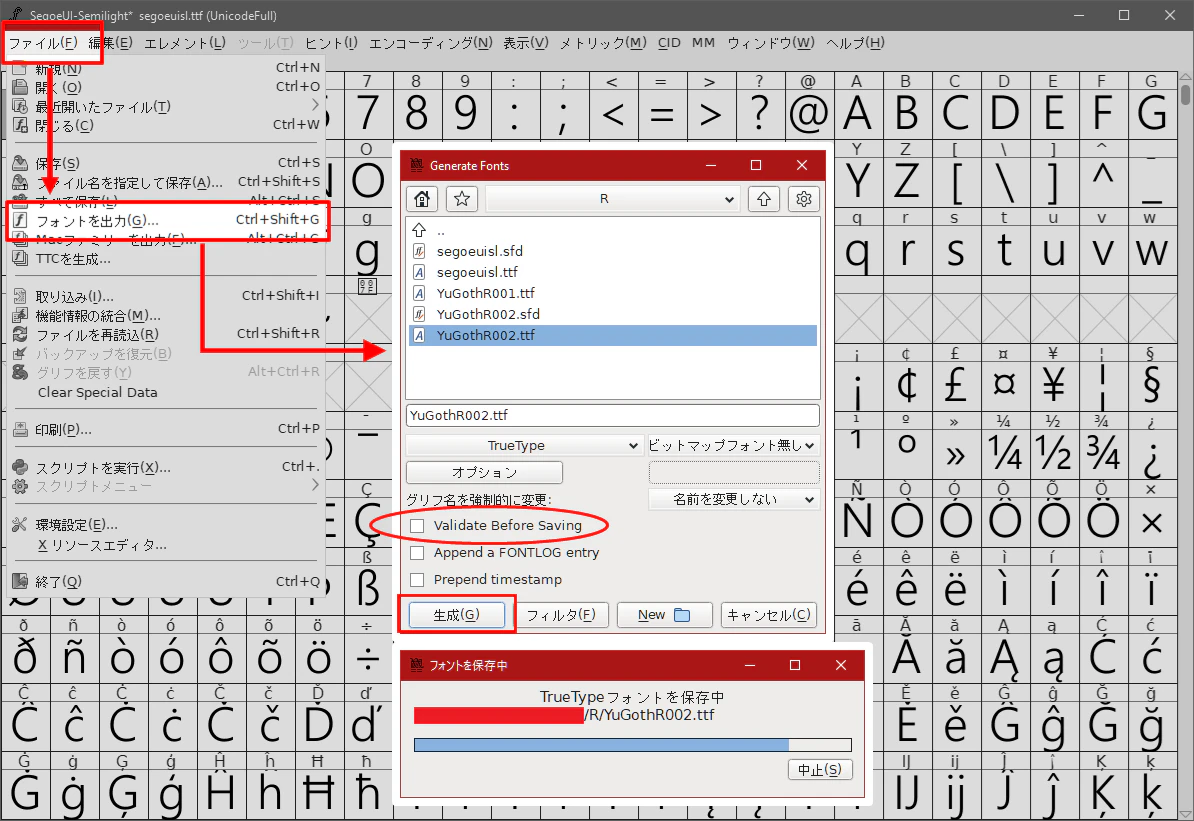This screenshot has height=821, width=1194.
Task: Select the glyph cell for ¥ yen sign
Action: click(x=1053, y=385)
